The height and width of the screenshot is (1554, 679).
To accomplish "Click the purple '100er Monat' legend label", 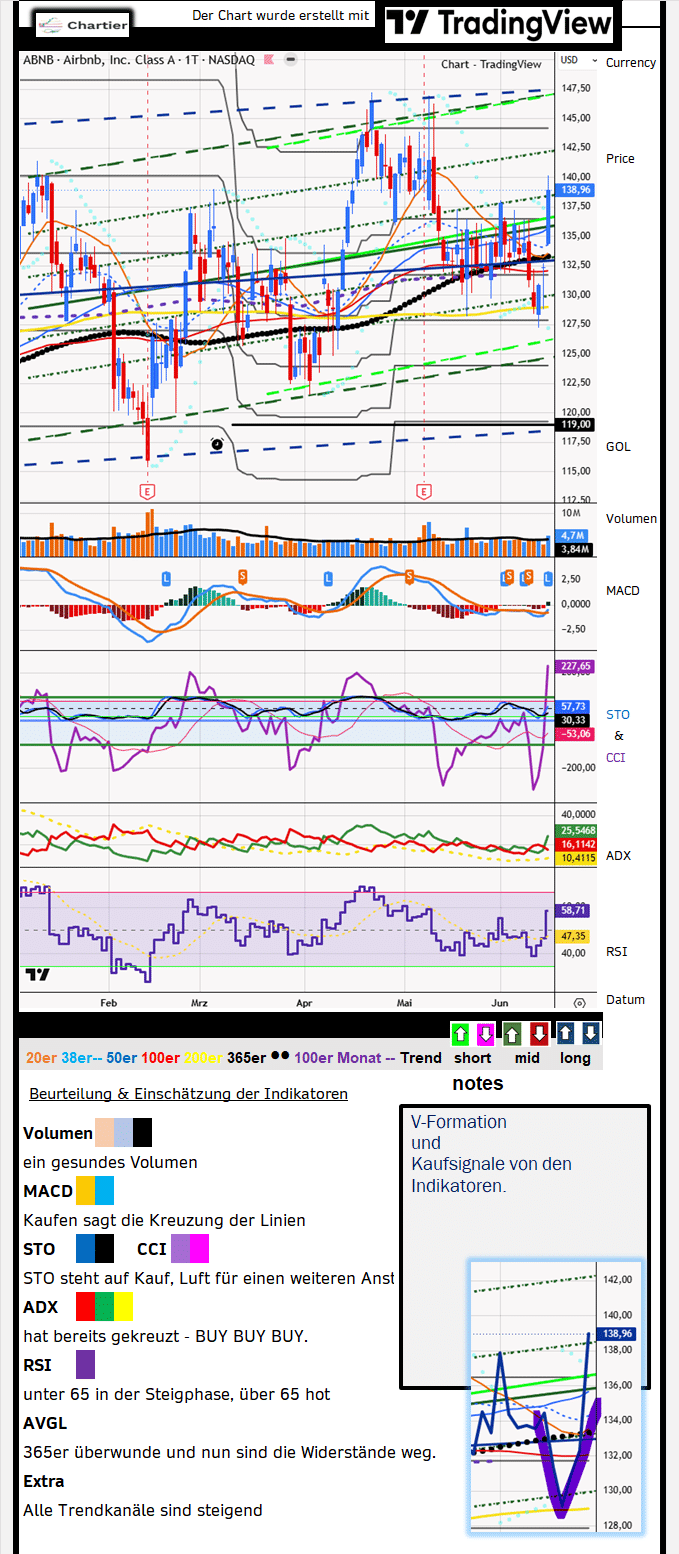I will (x=339, y=1058).
